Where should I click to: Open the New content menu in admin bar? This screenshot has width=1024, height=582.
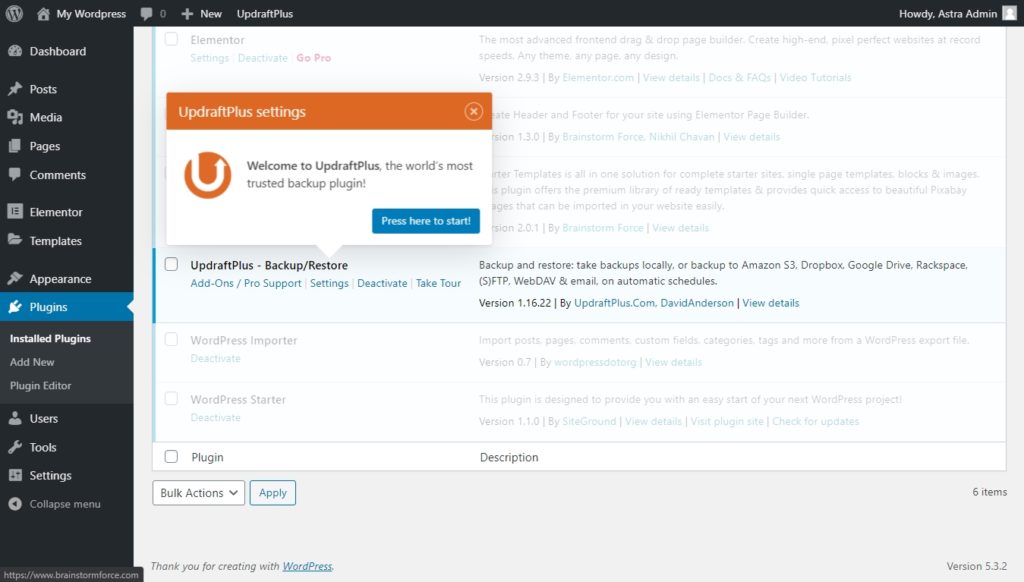[x=201, y=13]
